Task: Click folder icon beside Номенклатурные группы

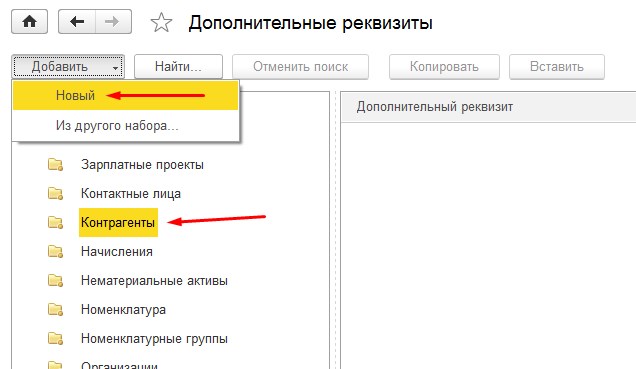Action: point(56,339)
